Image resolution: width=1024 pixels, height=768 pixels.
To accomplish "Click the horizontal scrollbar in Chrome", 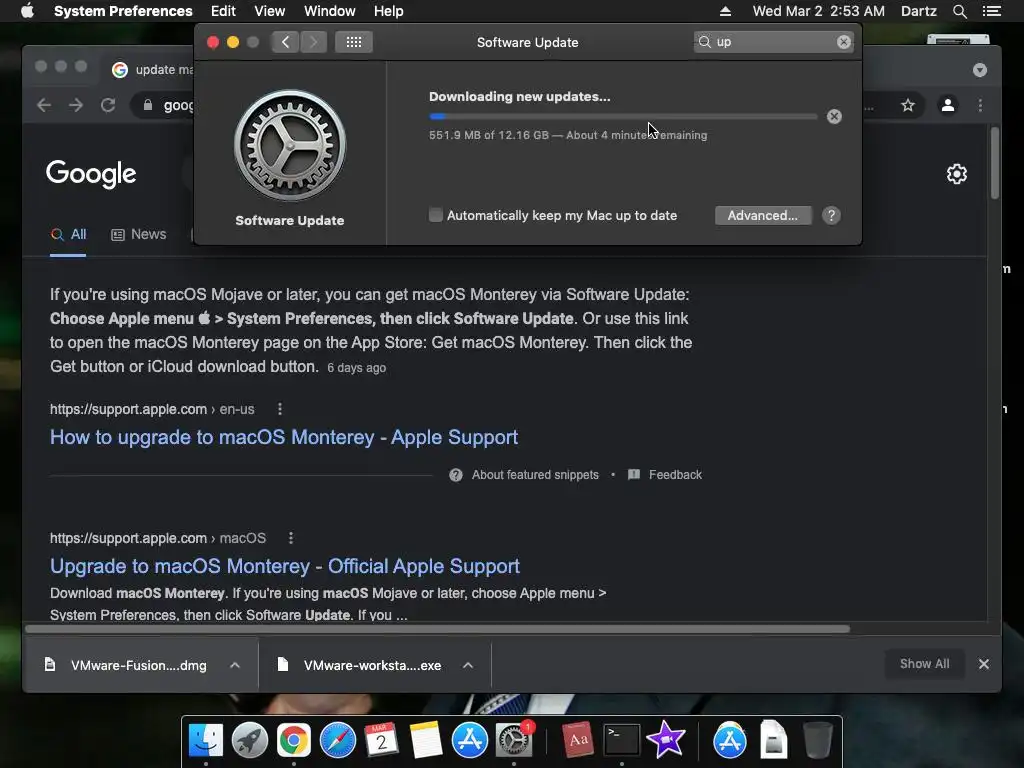I will 438,629.
